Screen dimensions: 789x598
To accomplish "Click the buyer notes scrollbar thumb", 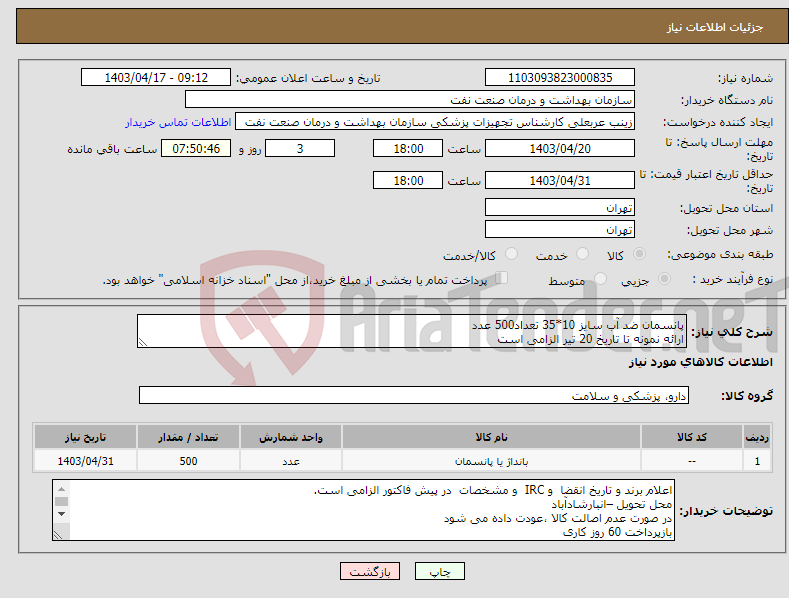I will [x=61, y=501].
